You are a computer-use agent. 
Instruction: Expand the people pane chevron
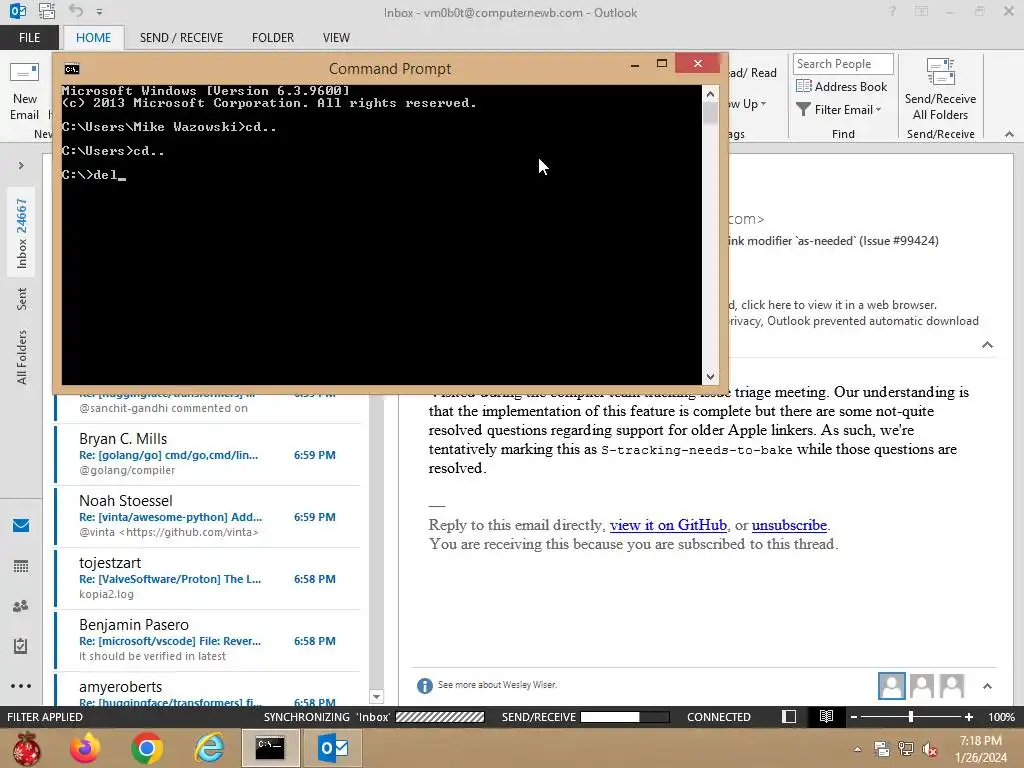987,686
